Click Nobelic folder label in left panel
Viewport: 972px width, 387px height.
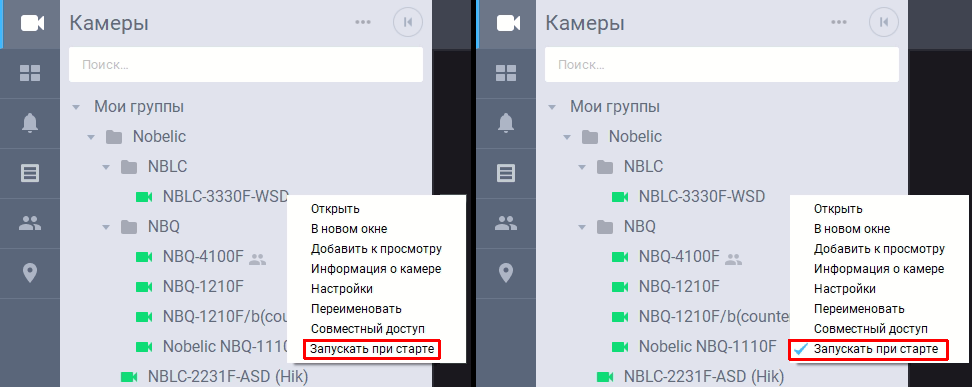click(159, 136)
